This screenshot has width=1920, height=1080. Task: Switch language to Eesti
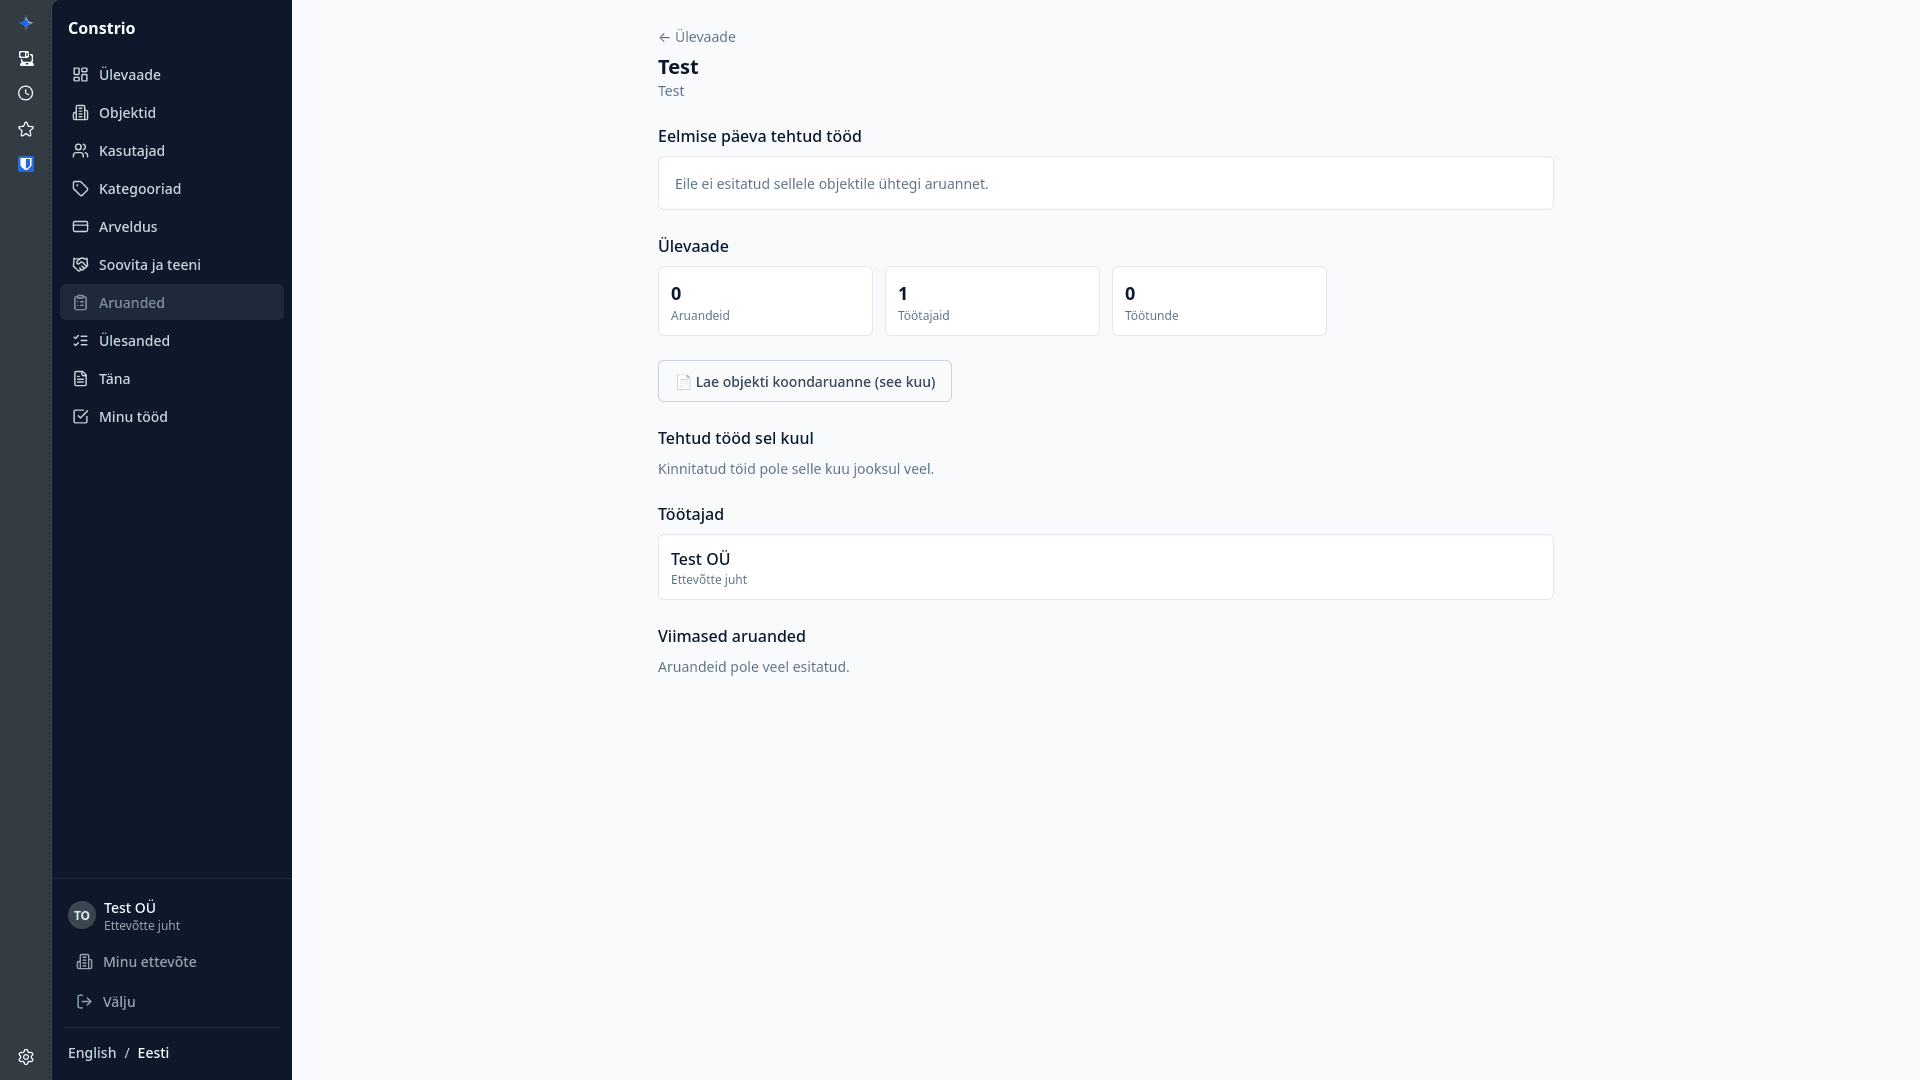tap(153, 1053)
